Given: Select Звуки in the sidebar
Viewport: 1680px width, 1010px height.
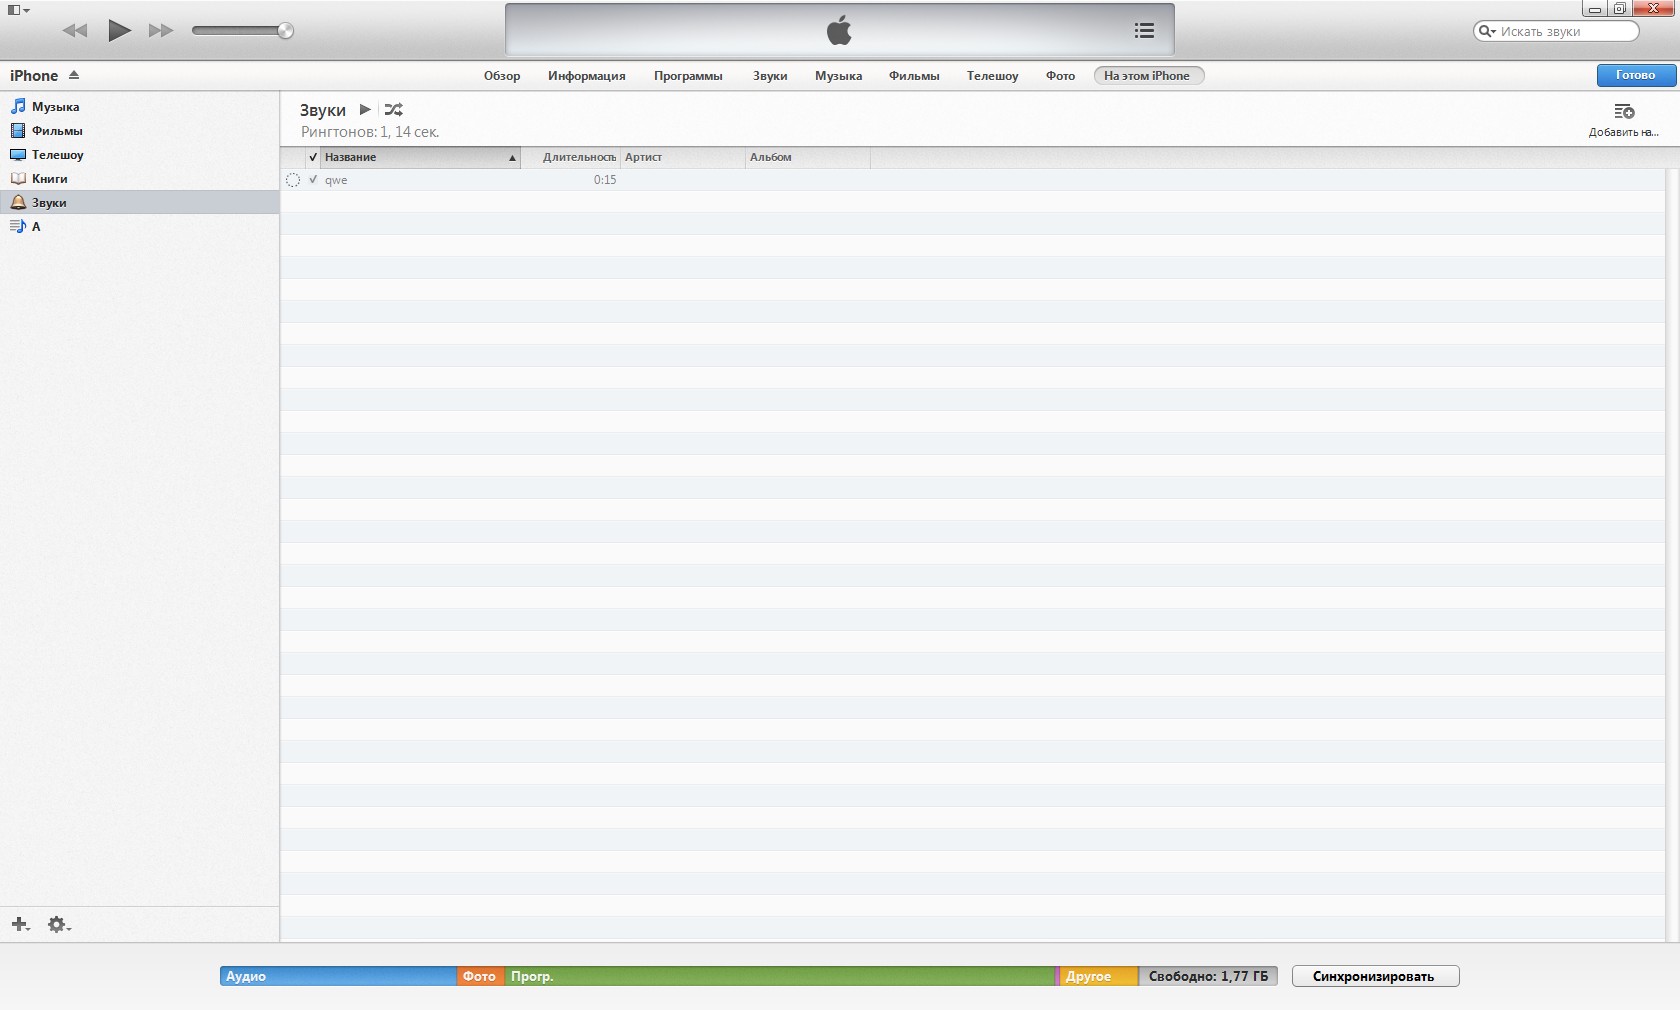Looking at the screenshot, I should click(140, 202).
